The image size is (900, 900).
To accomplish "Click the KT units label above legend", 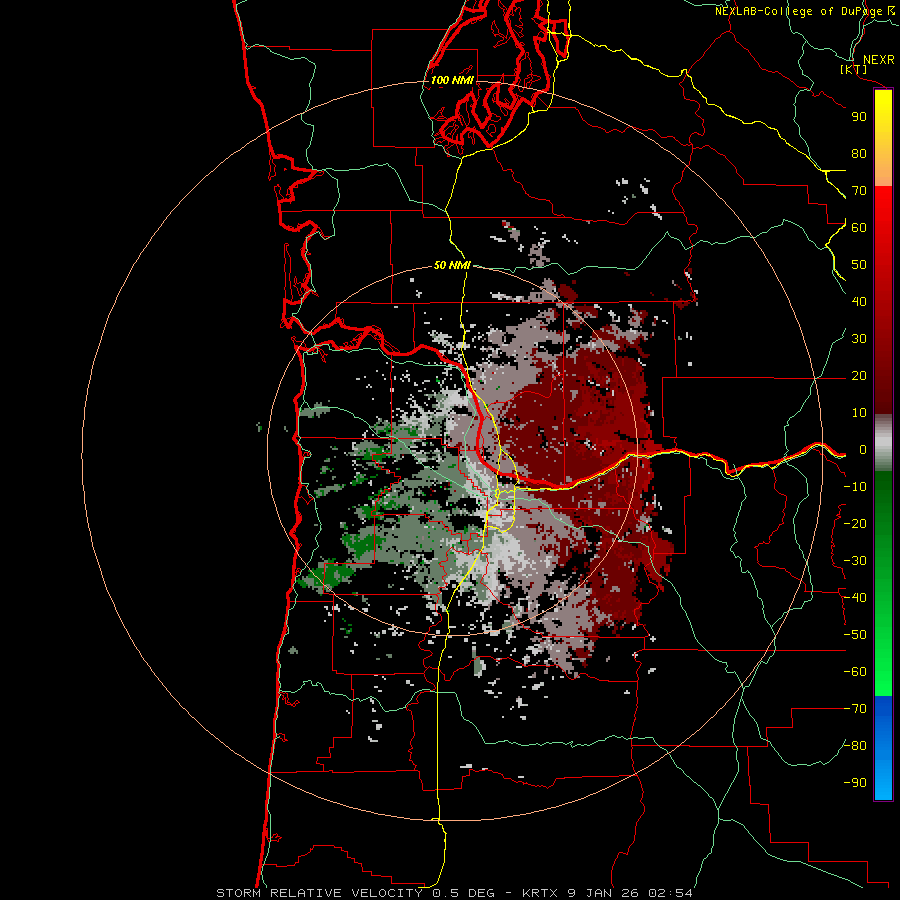I will pyautogui.click(x=854, y=69).
